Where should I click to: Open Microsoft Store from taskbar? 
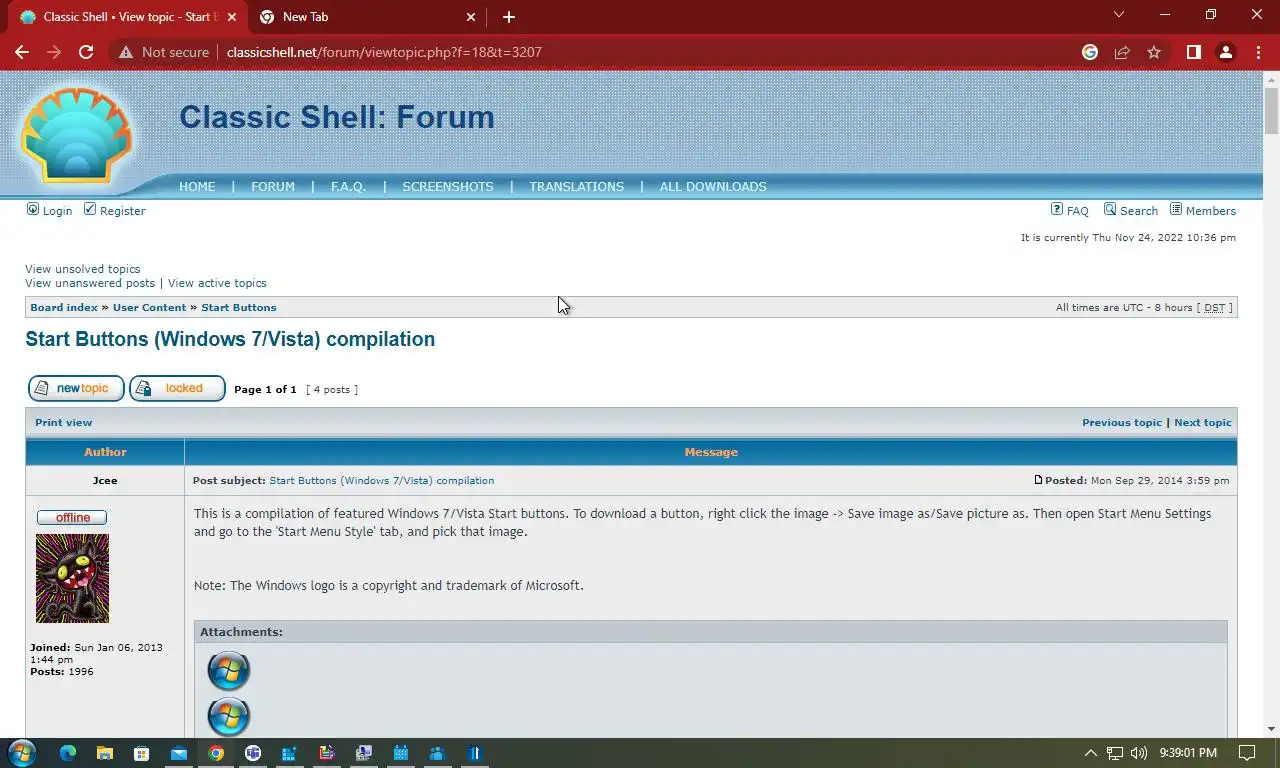click(142, 753)
